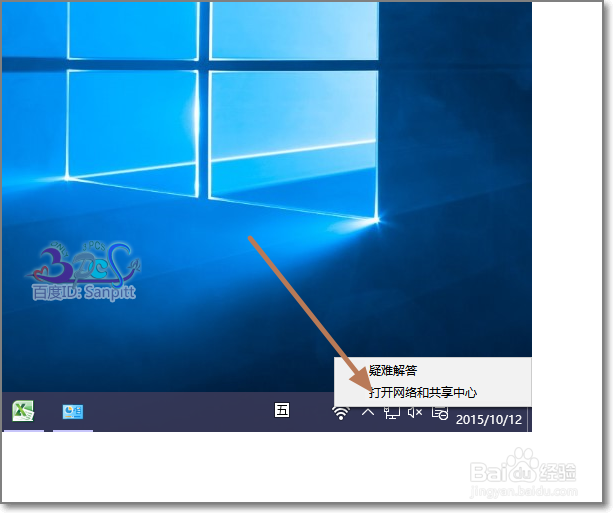Expand hidden system tray icons chevron
This screenshot has width=613, height=513.
click(x=367, y=412)
